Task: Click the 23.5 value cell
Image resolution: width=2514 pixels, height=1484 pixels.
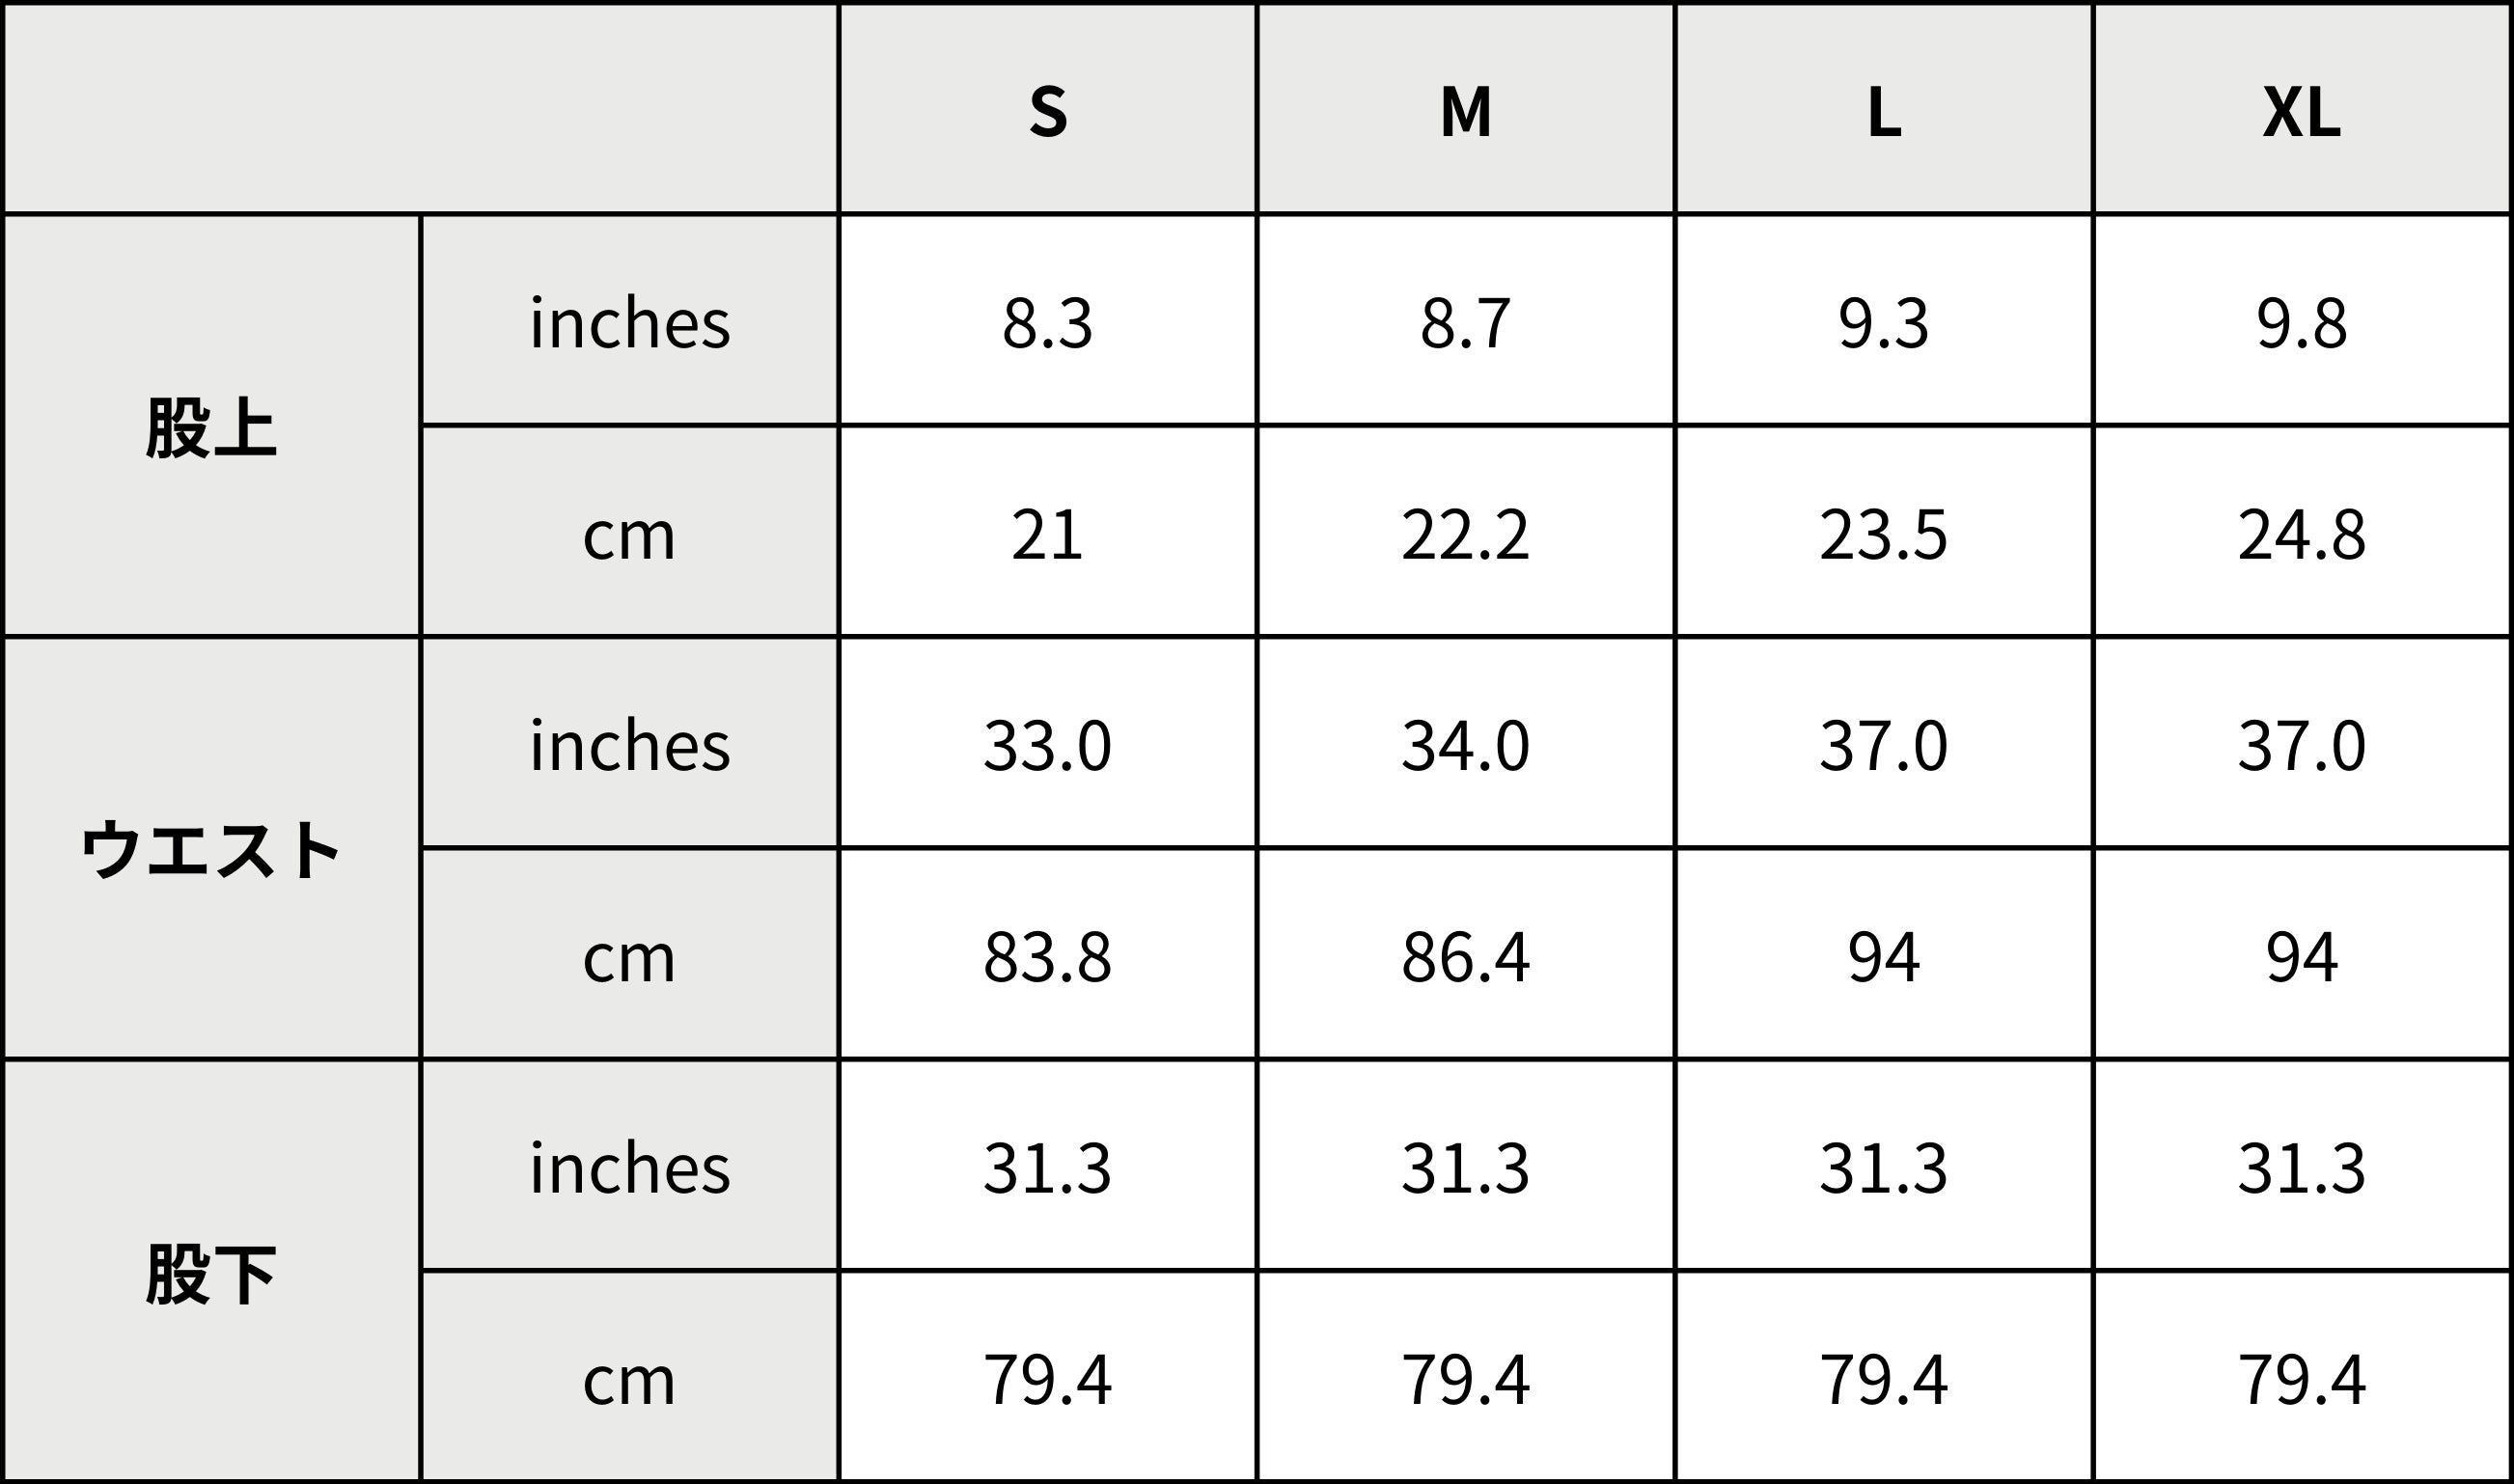Action: coord(1883,534)
